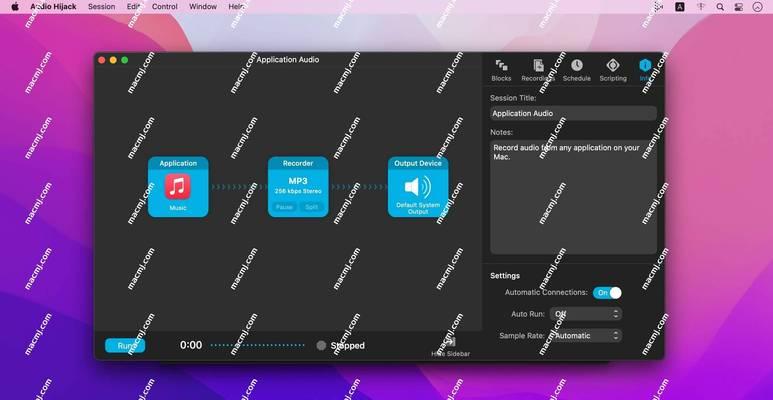773x400 pixels.
Task: Click the Run button
Action: 125,346
